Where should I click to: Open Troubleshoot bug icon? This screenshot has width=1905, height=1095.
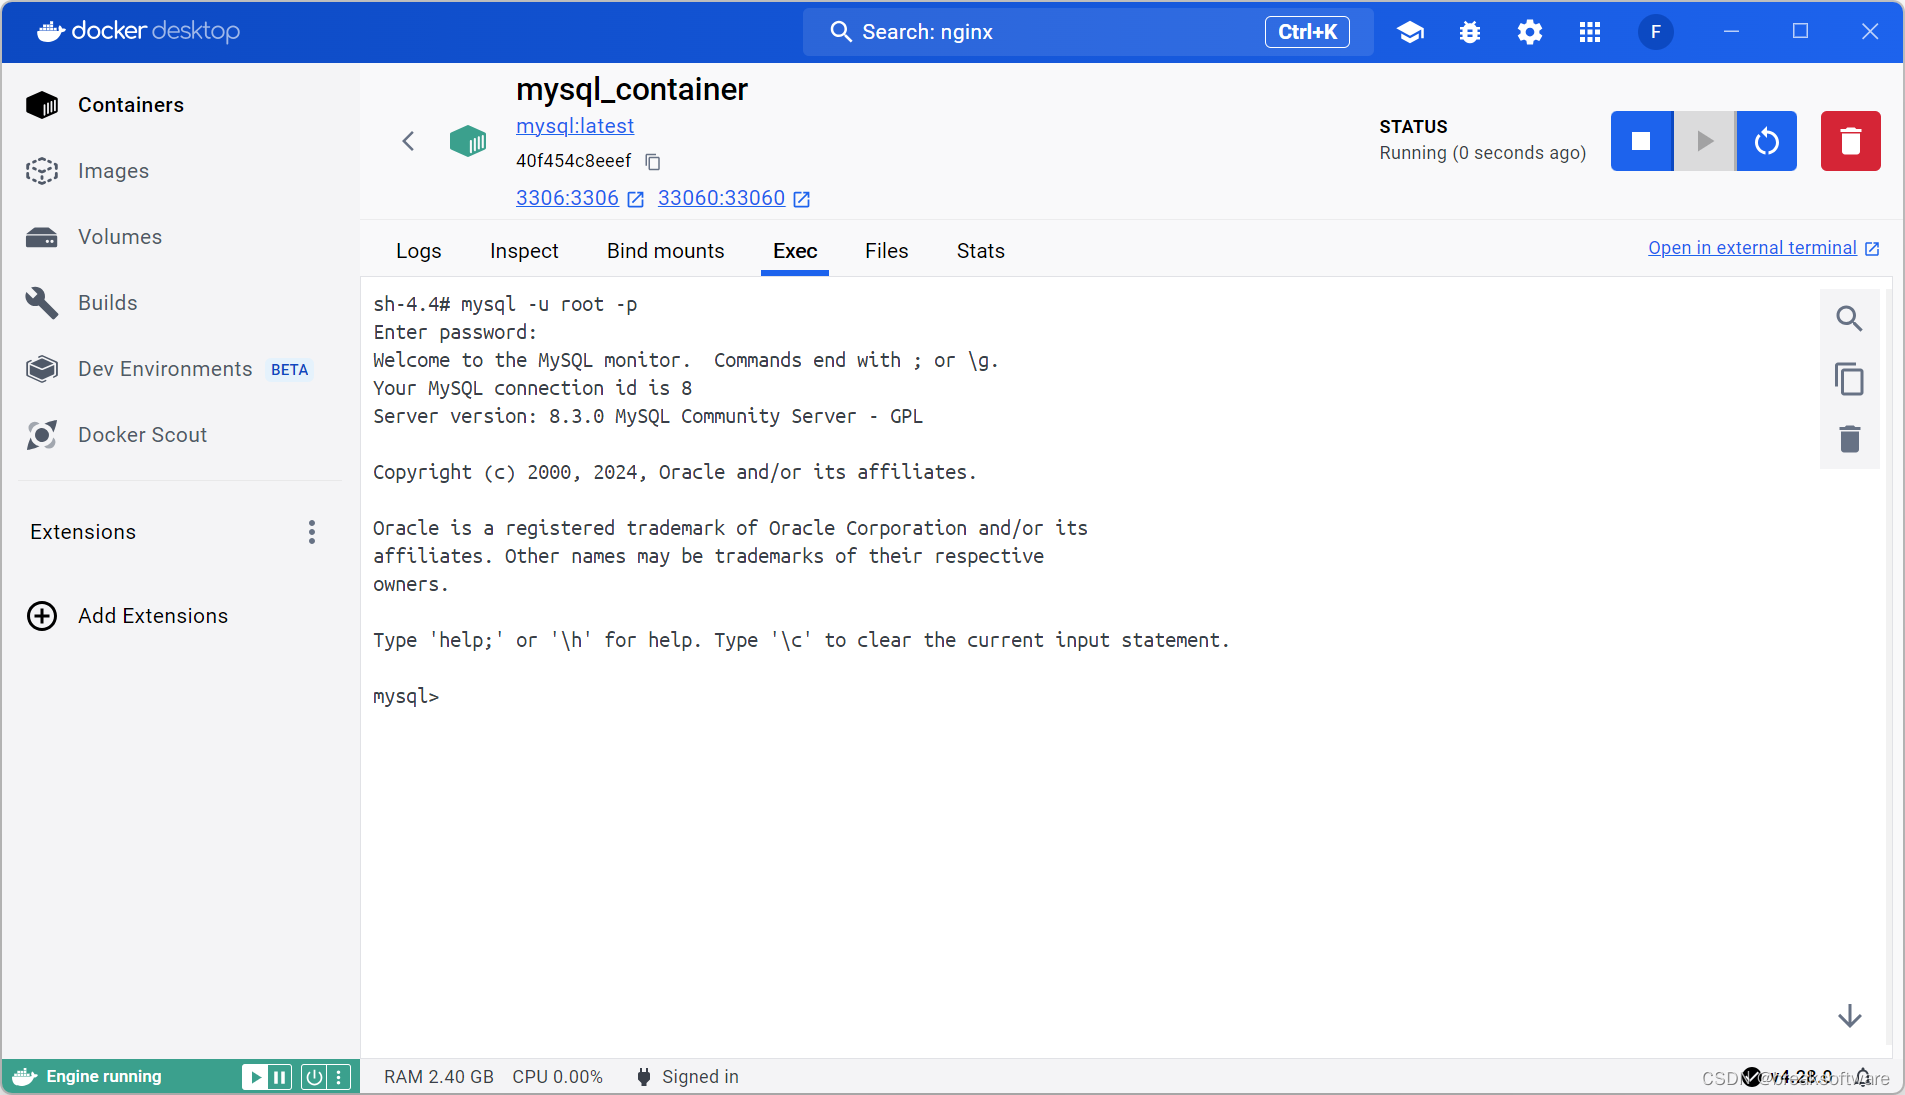1470,32
